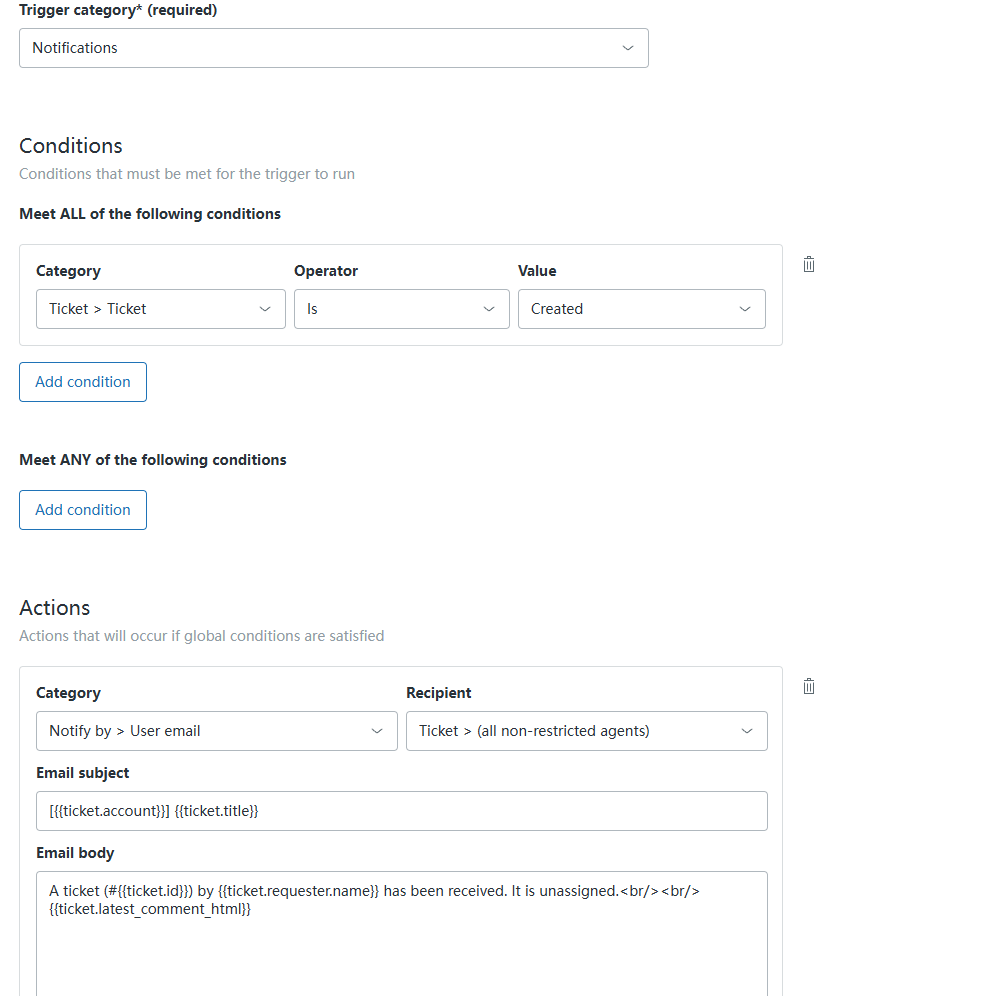Screen dimensions: 1001x996
Task: Delete the Ticket Is Created condition
Action: click(809, 265)
